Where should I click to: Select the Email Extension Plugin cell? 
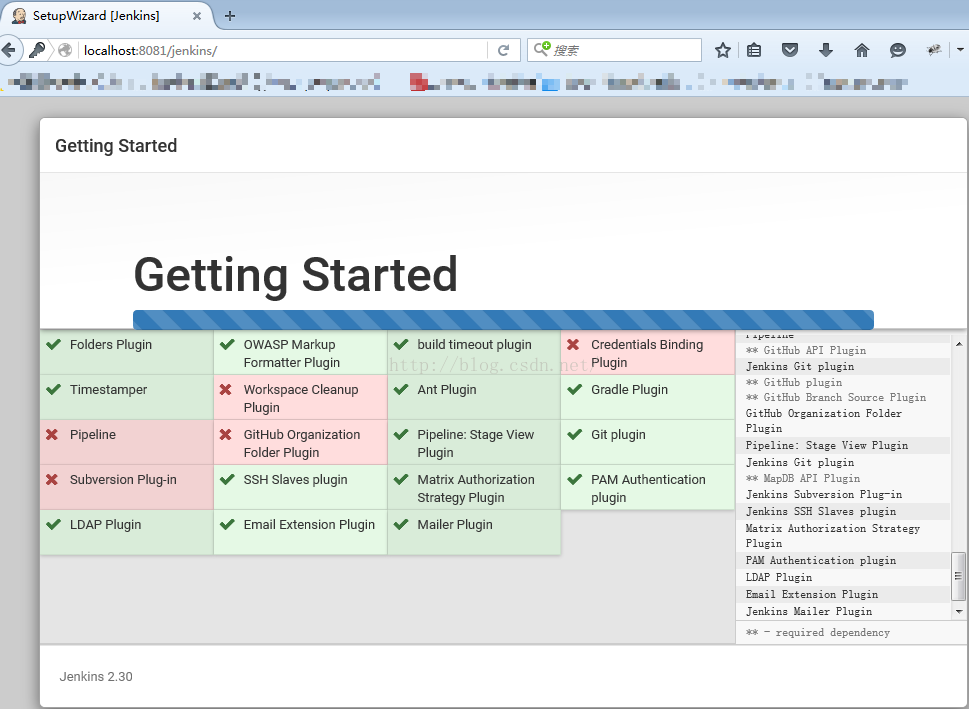pyautogui.click(x=300, y=532)
